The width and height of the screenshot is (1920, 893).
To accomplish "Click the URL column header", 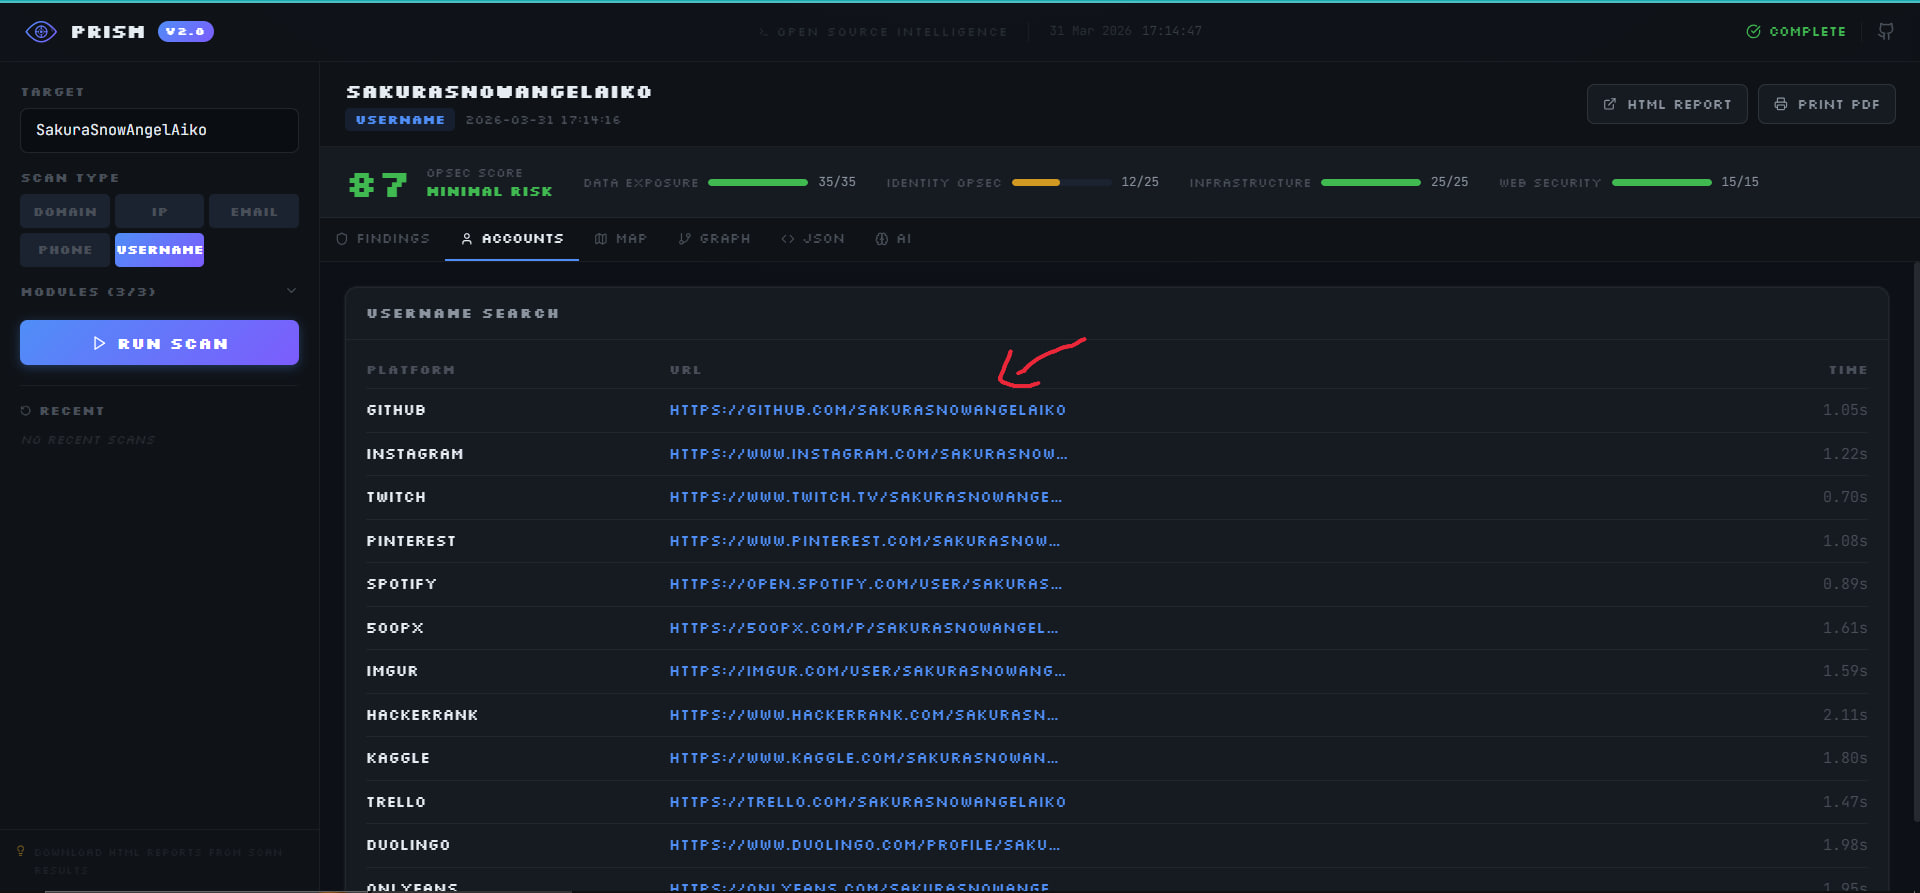I will coord(686,370).
